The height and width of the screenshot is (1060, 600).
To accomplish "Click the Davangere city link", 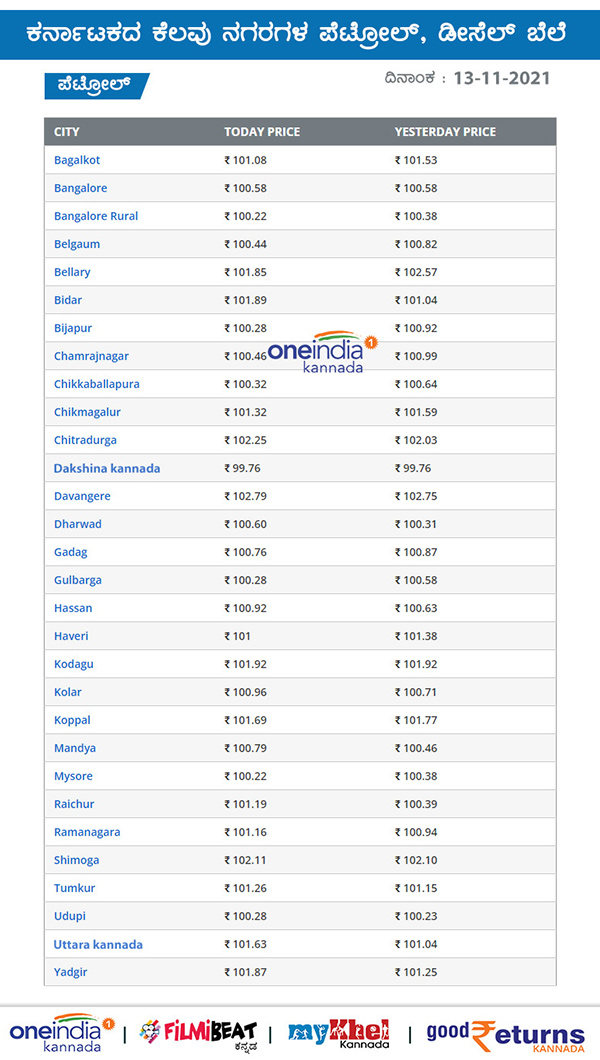I will pyautogui.click(x=82, y=496).
